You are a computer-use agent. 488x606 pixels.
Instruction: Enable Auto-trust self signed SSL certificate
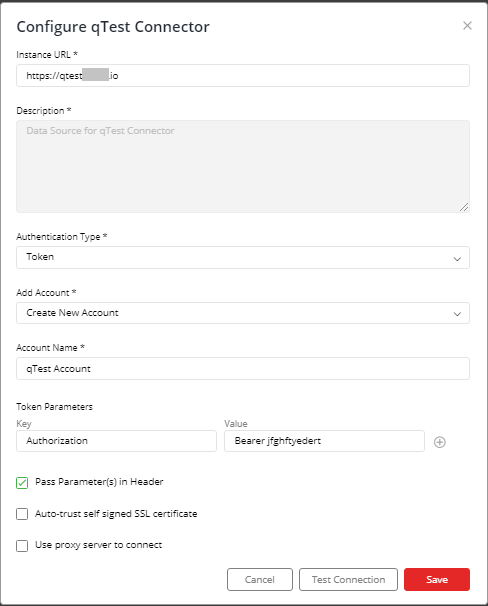[22, 514]
